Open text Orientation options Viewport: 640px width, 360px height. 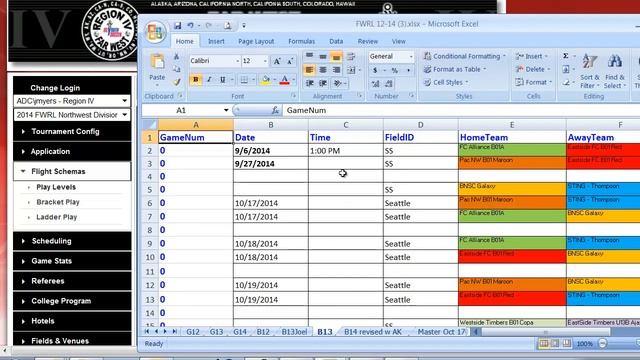(338, 83)
